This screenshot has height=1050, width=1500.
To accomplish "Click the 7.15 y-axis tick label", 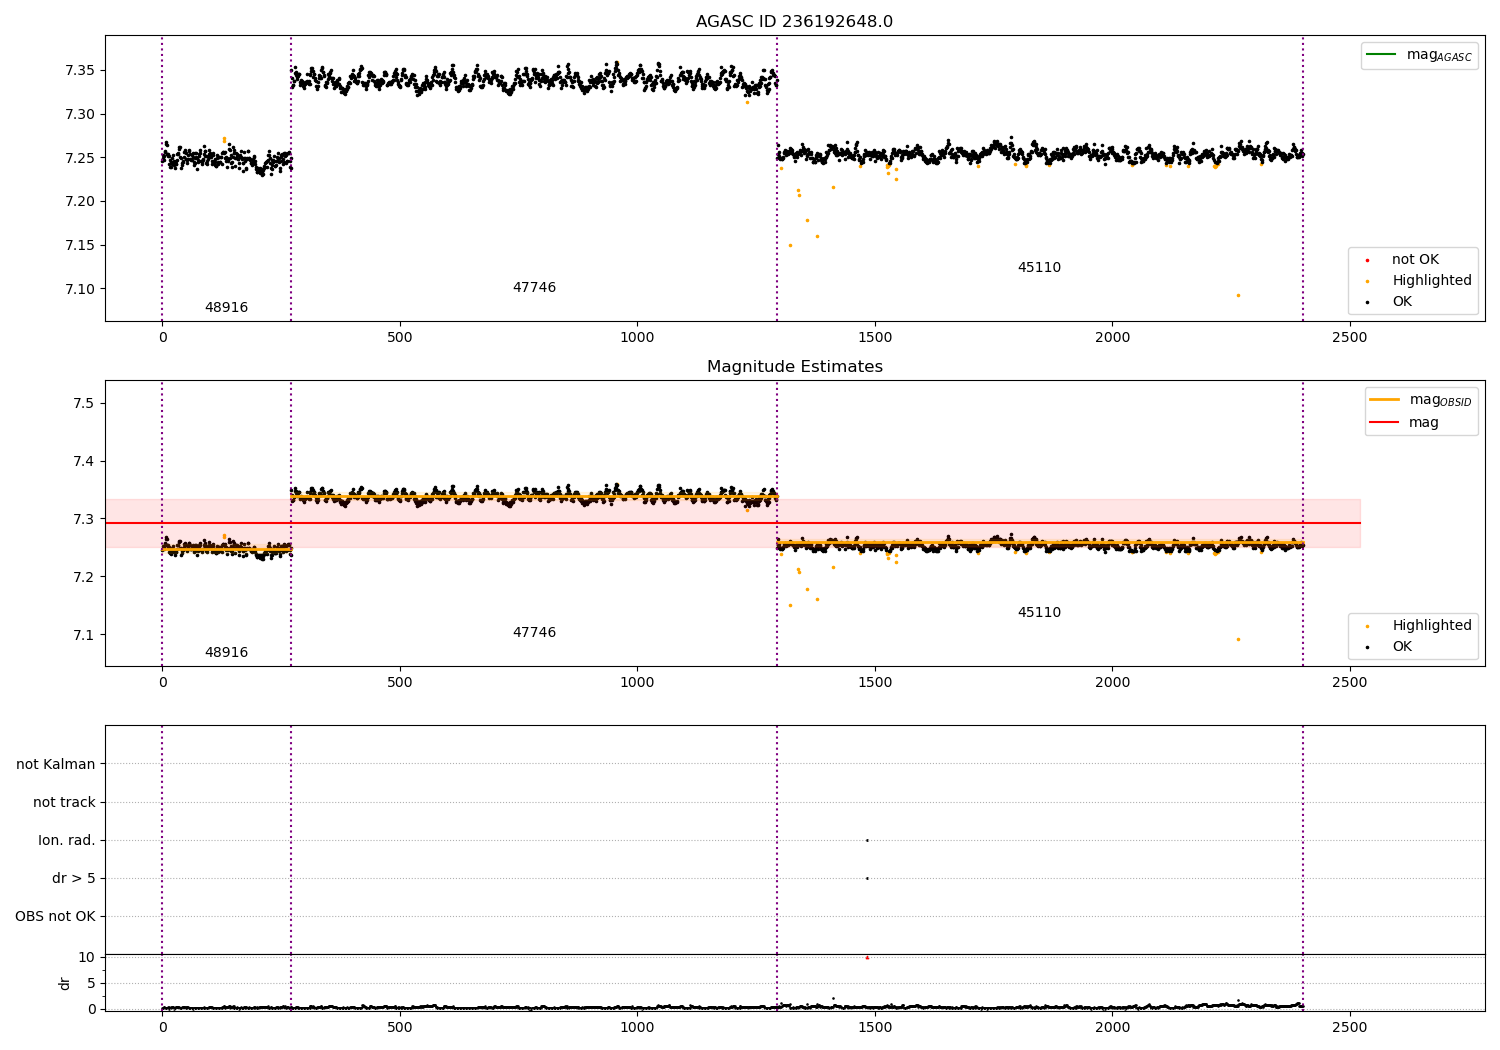I will [79, 245].
